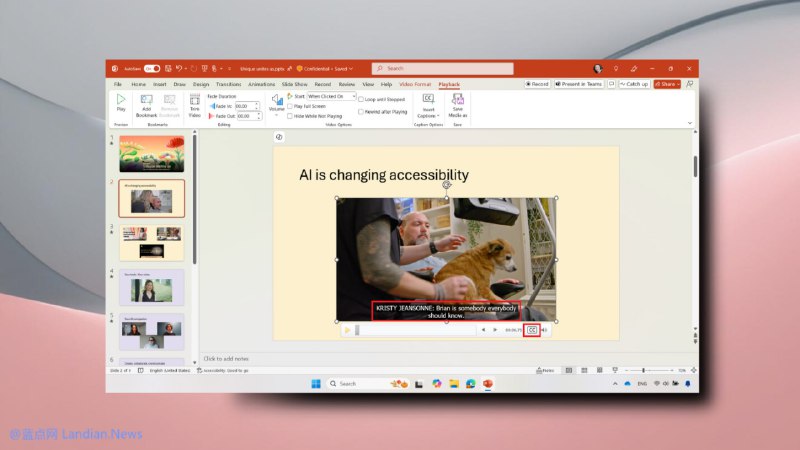Click the zoom slider in the status bar

pos(649,370)
